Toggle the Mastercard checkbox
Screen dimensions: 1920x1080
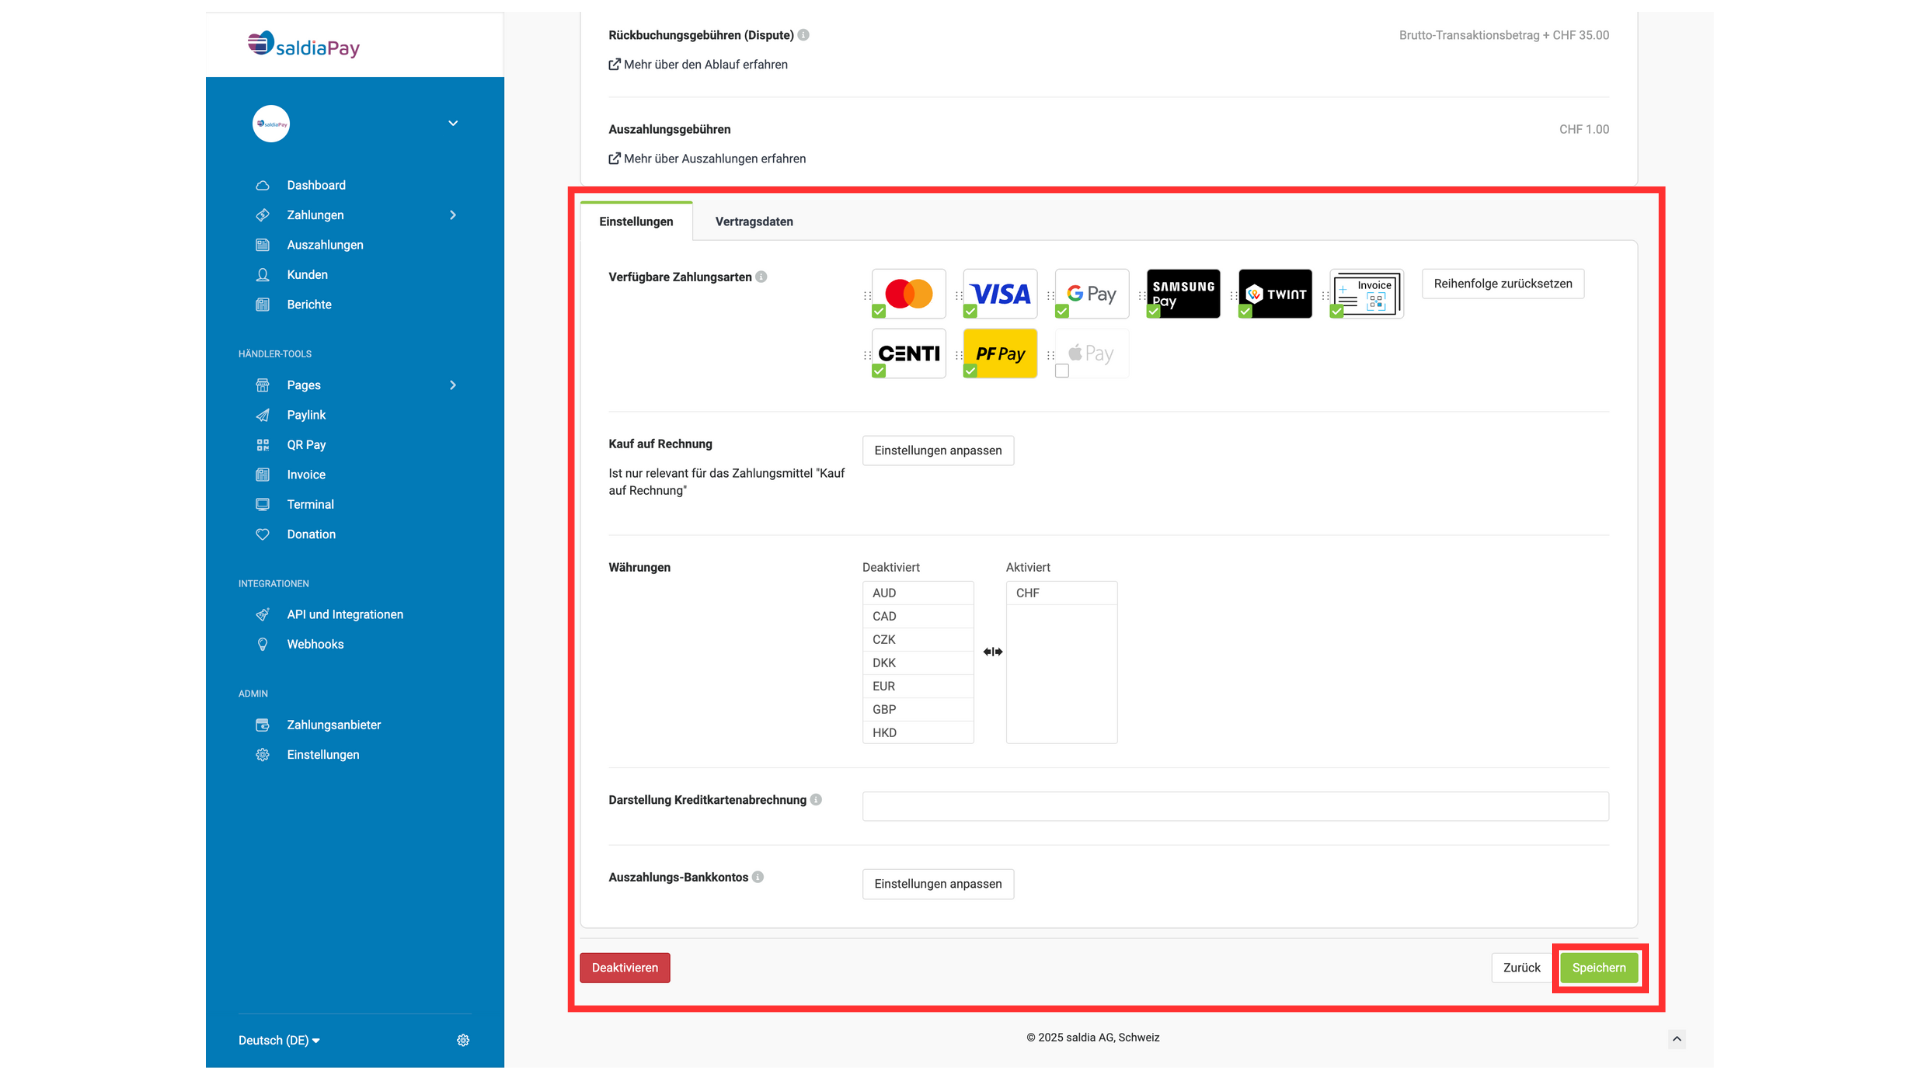[x=879, y=311]
